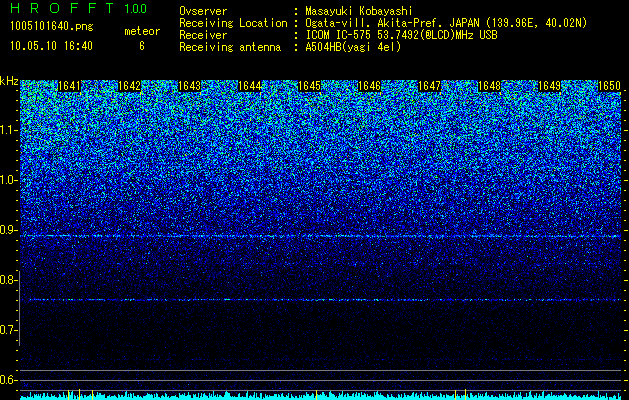Click the meteor count value 6

coord(142,46)
